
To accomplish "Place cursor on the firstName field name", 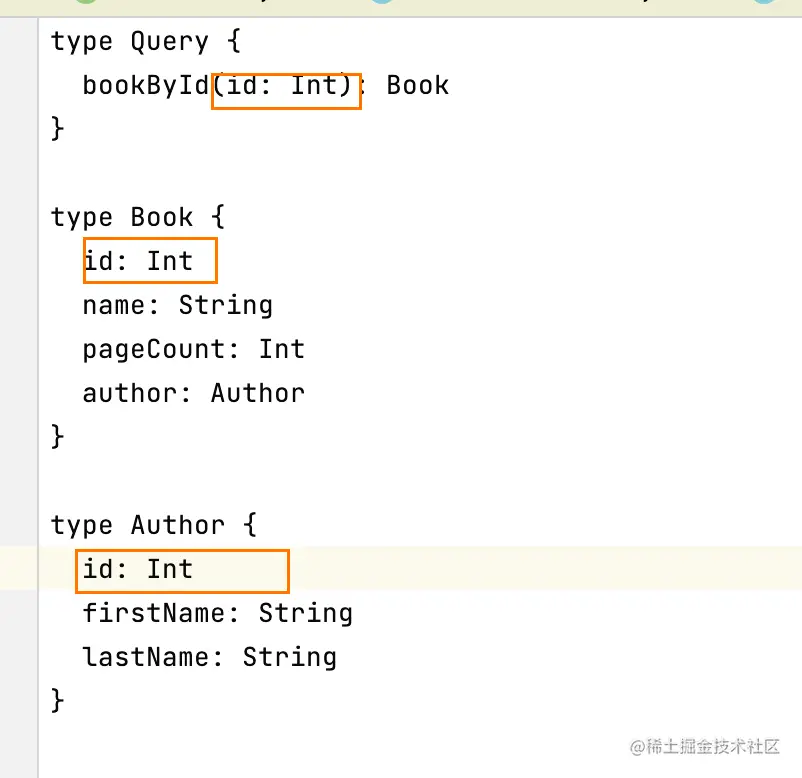I will pyautogui.click(x=153, y=613).
